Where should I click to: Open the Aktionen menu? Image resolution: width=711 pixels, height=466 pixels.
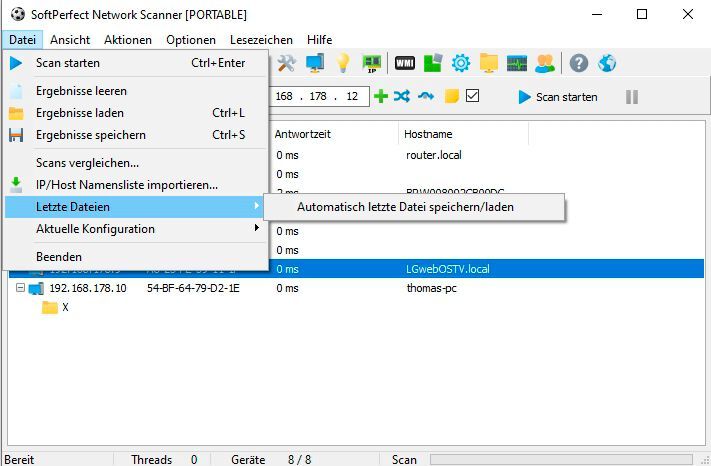tap(128, 40)
